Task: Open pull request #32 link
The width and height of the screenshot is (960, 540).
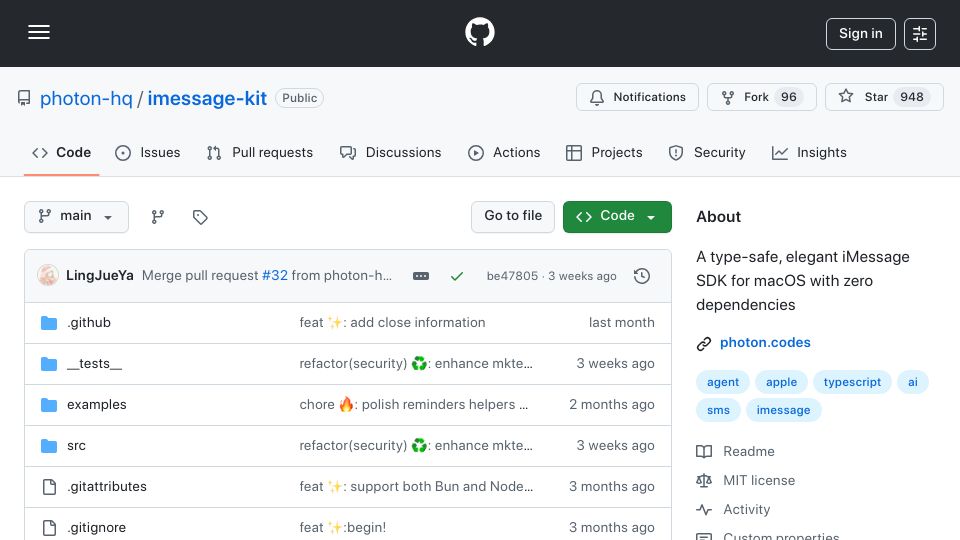Action: click(275, 276)
